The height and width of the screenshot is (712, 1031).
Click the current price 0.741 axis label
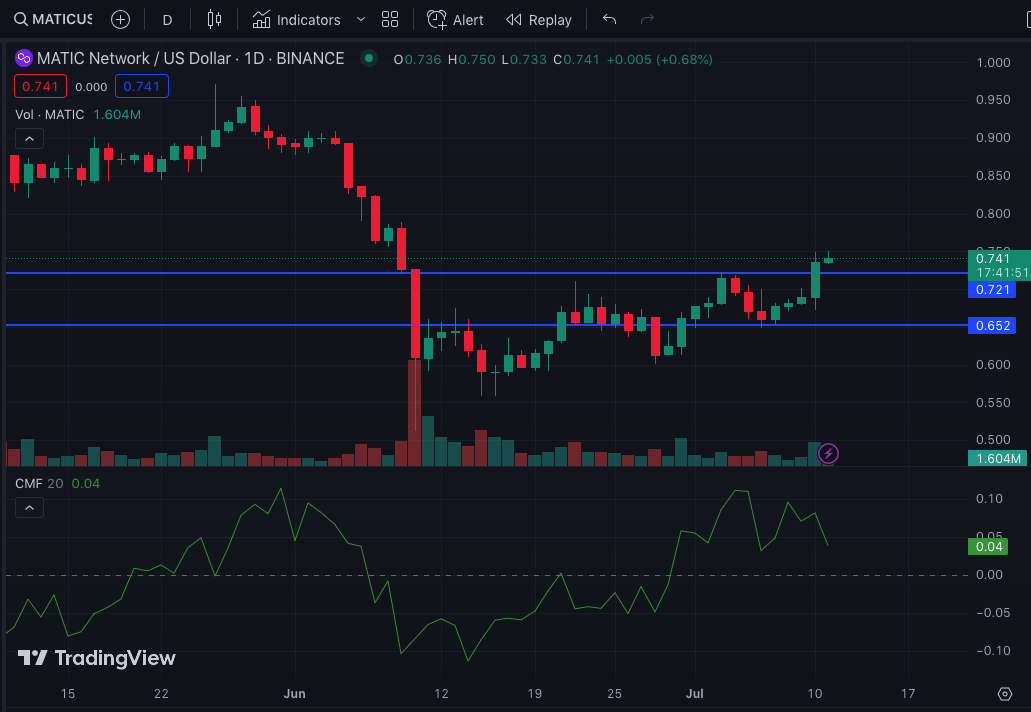[x=999, y=265]
